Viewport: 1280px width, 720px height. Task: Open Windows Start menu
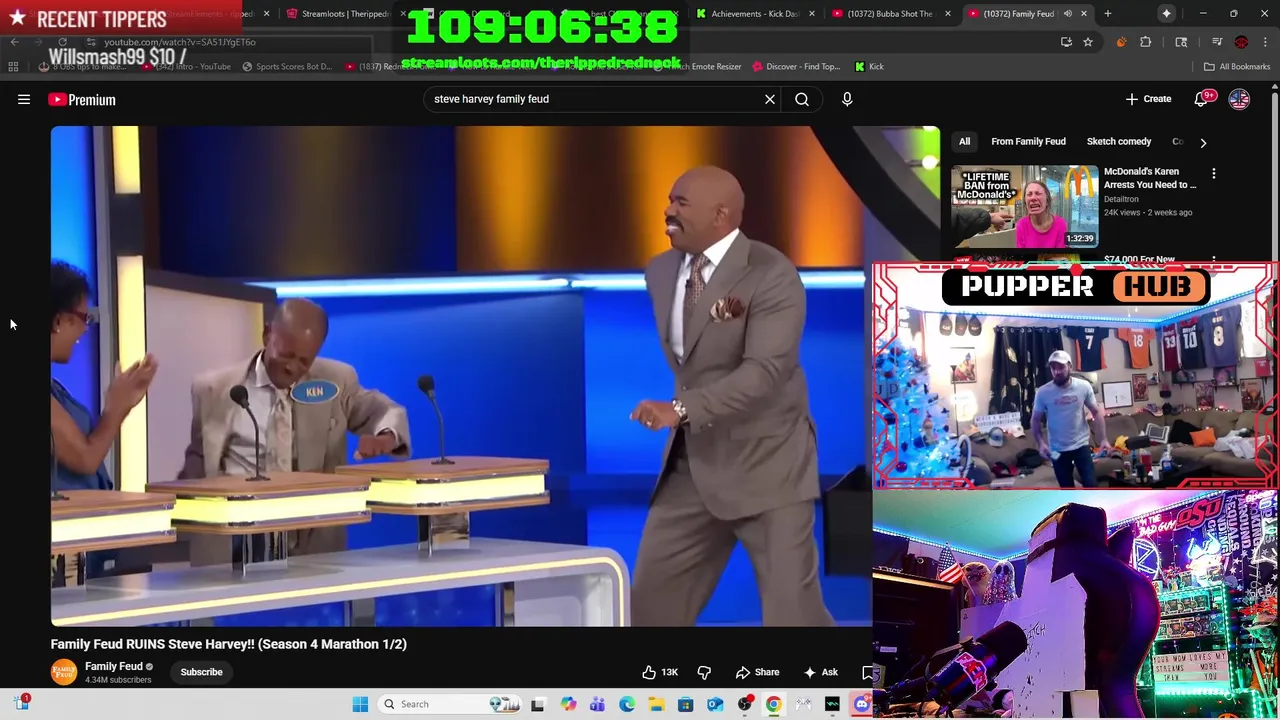[x=360, y=704]
